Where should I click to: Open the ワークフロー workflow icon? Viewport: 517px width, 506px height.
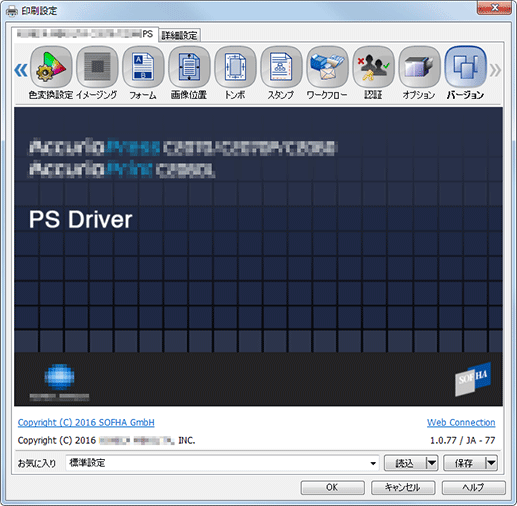[x=327, y=67]
